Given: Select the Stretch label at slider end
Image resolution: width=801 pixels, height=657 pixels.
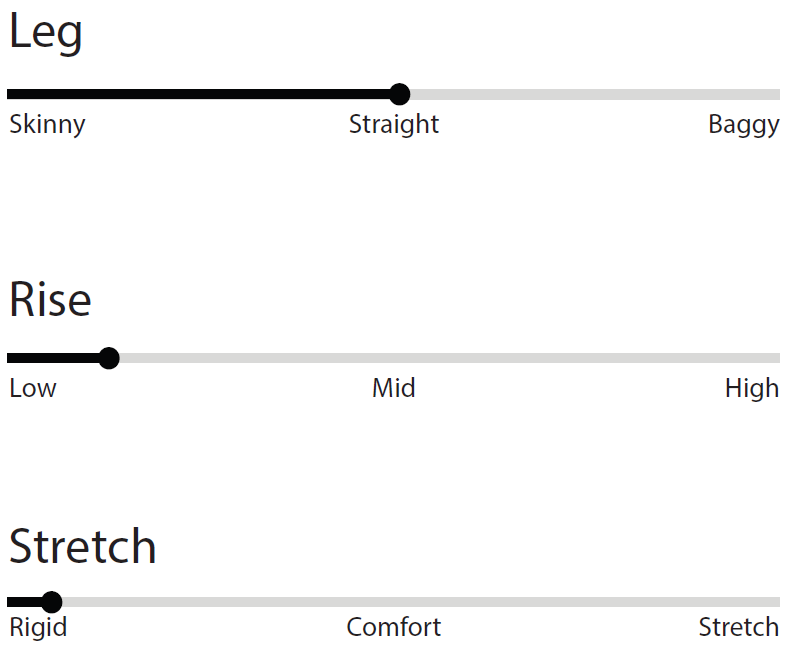Looking at the screenshot, I should tap(739, 627).
